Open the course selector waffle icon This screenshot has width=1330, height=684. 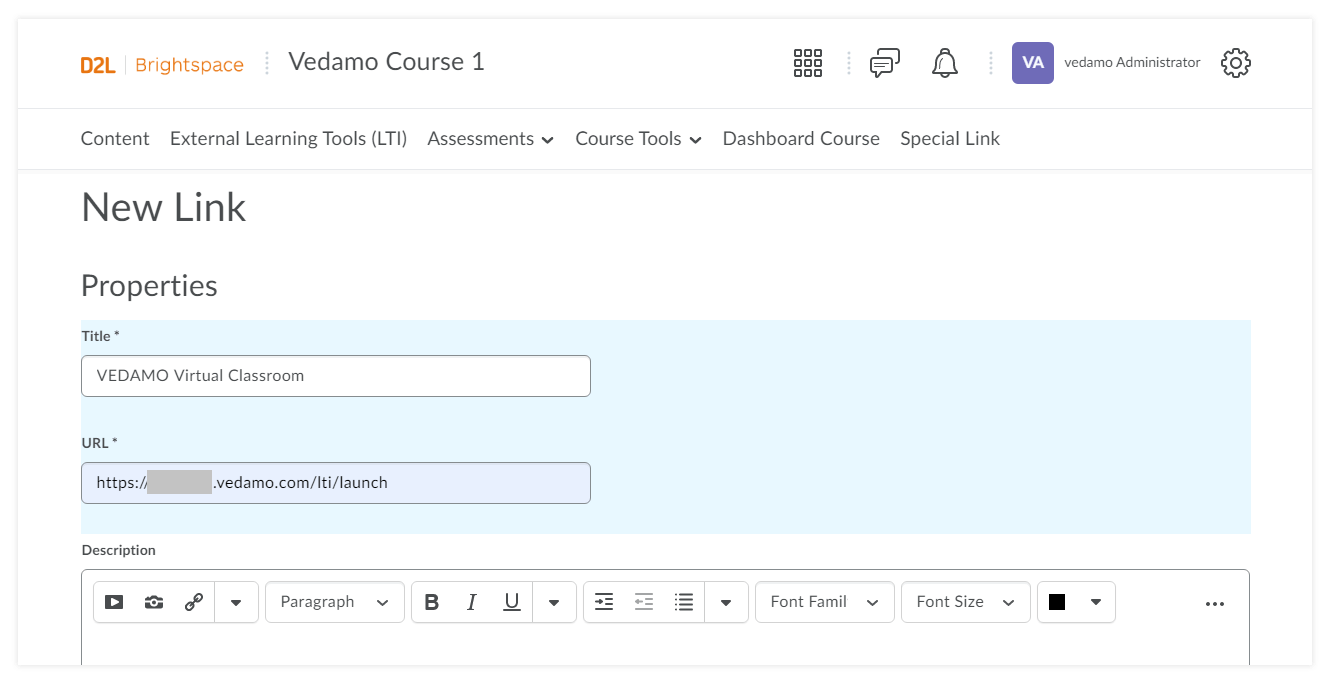tap(808, 63)
